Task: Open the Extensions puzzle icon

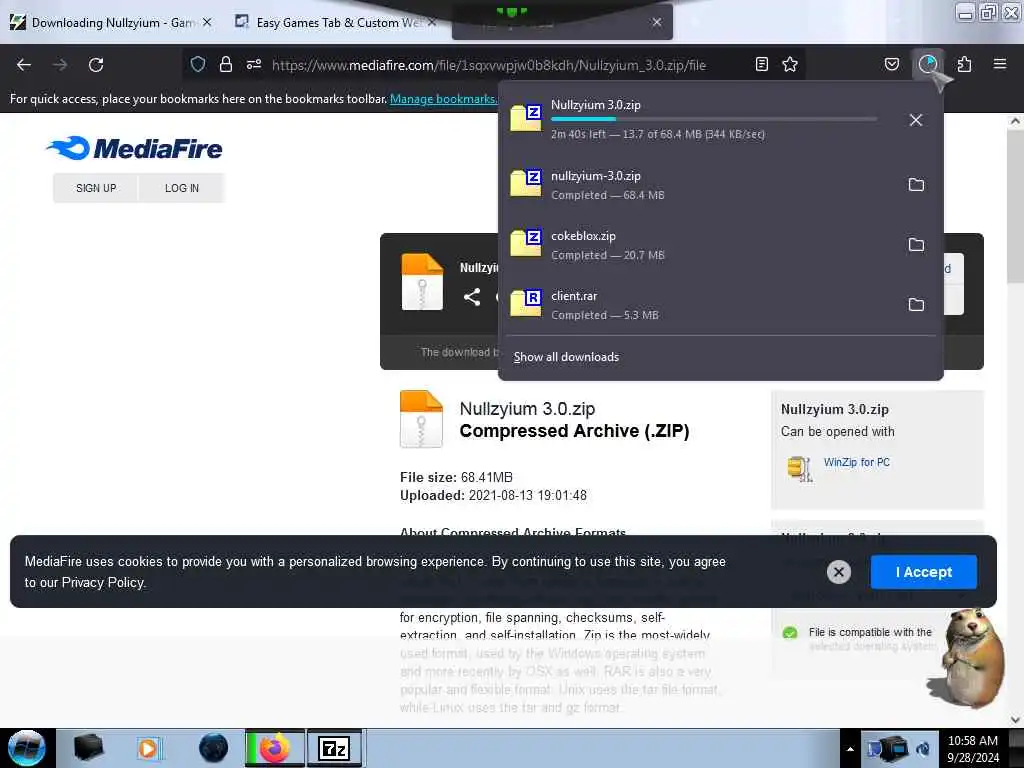Action: 964,64
